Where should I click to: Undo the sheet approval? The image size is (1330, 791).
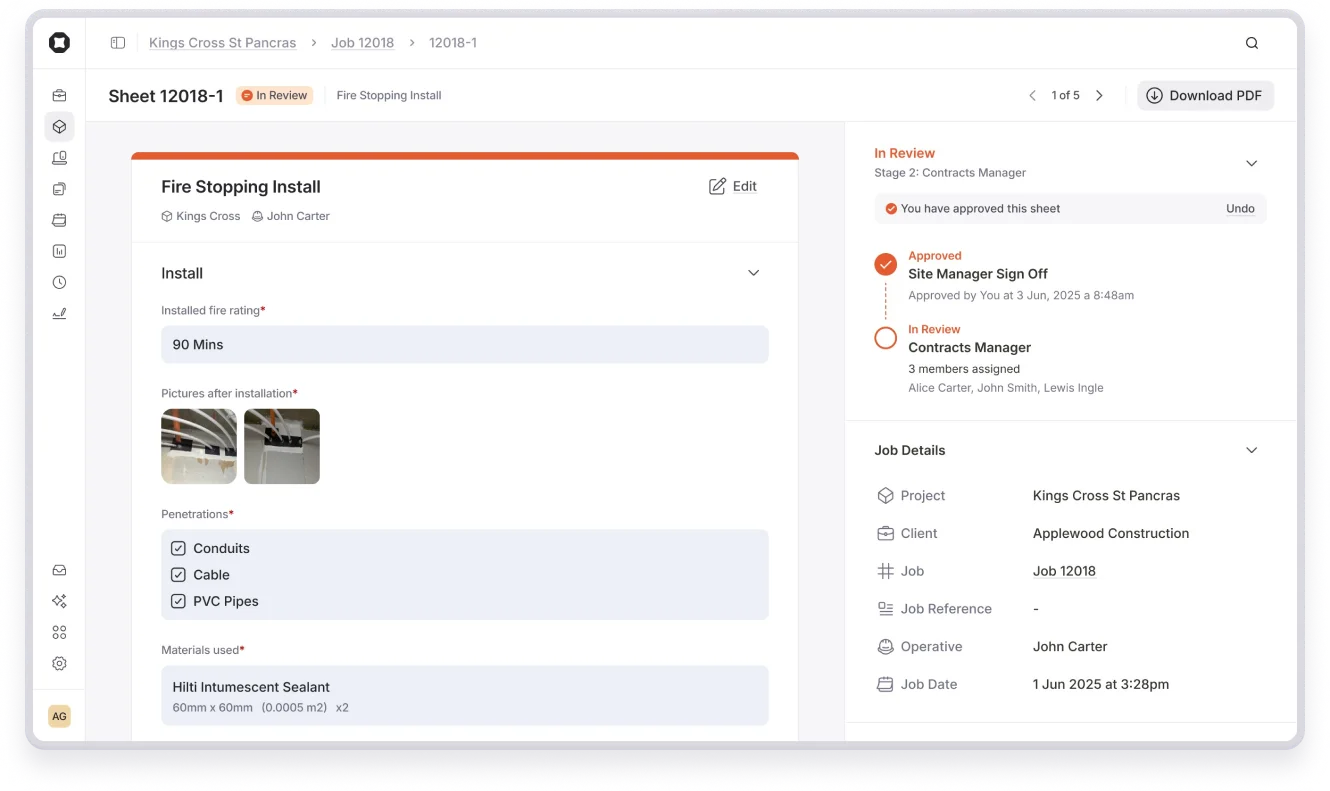point(1240,209)
